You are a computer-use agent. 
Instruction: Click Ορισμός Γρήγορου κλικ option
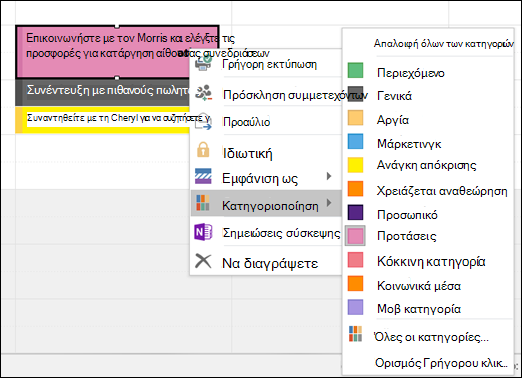pos(441,363)
